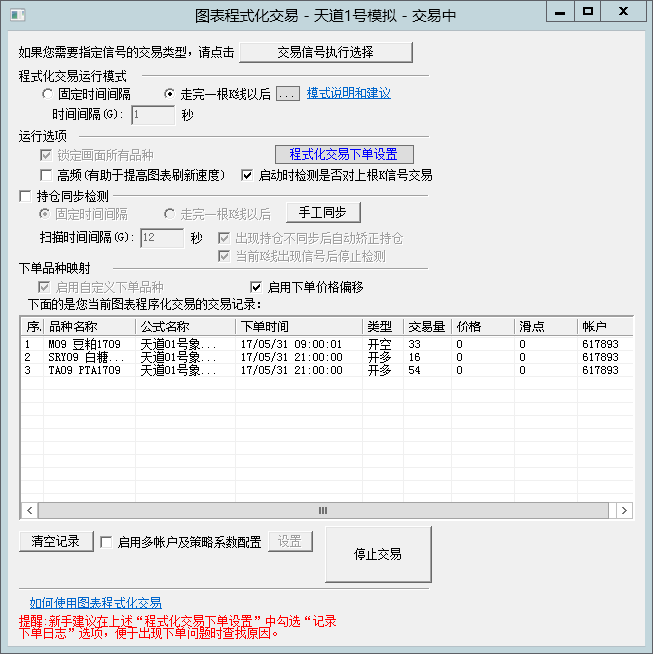Minimize the 图表程式化交易 window

point(560,12)
